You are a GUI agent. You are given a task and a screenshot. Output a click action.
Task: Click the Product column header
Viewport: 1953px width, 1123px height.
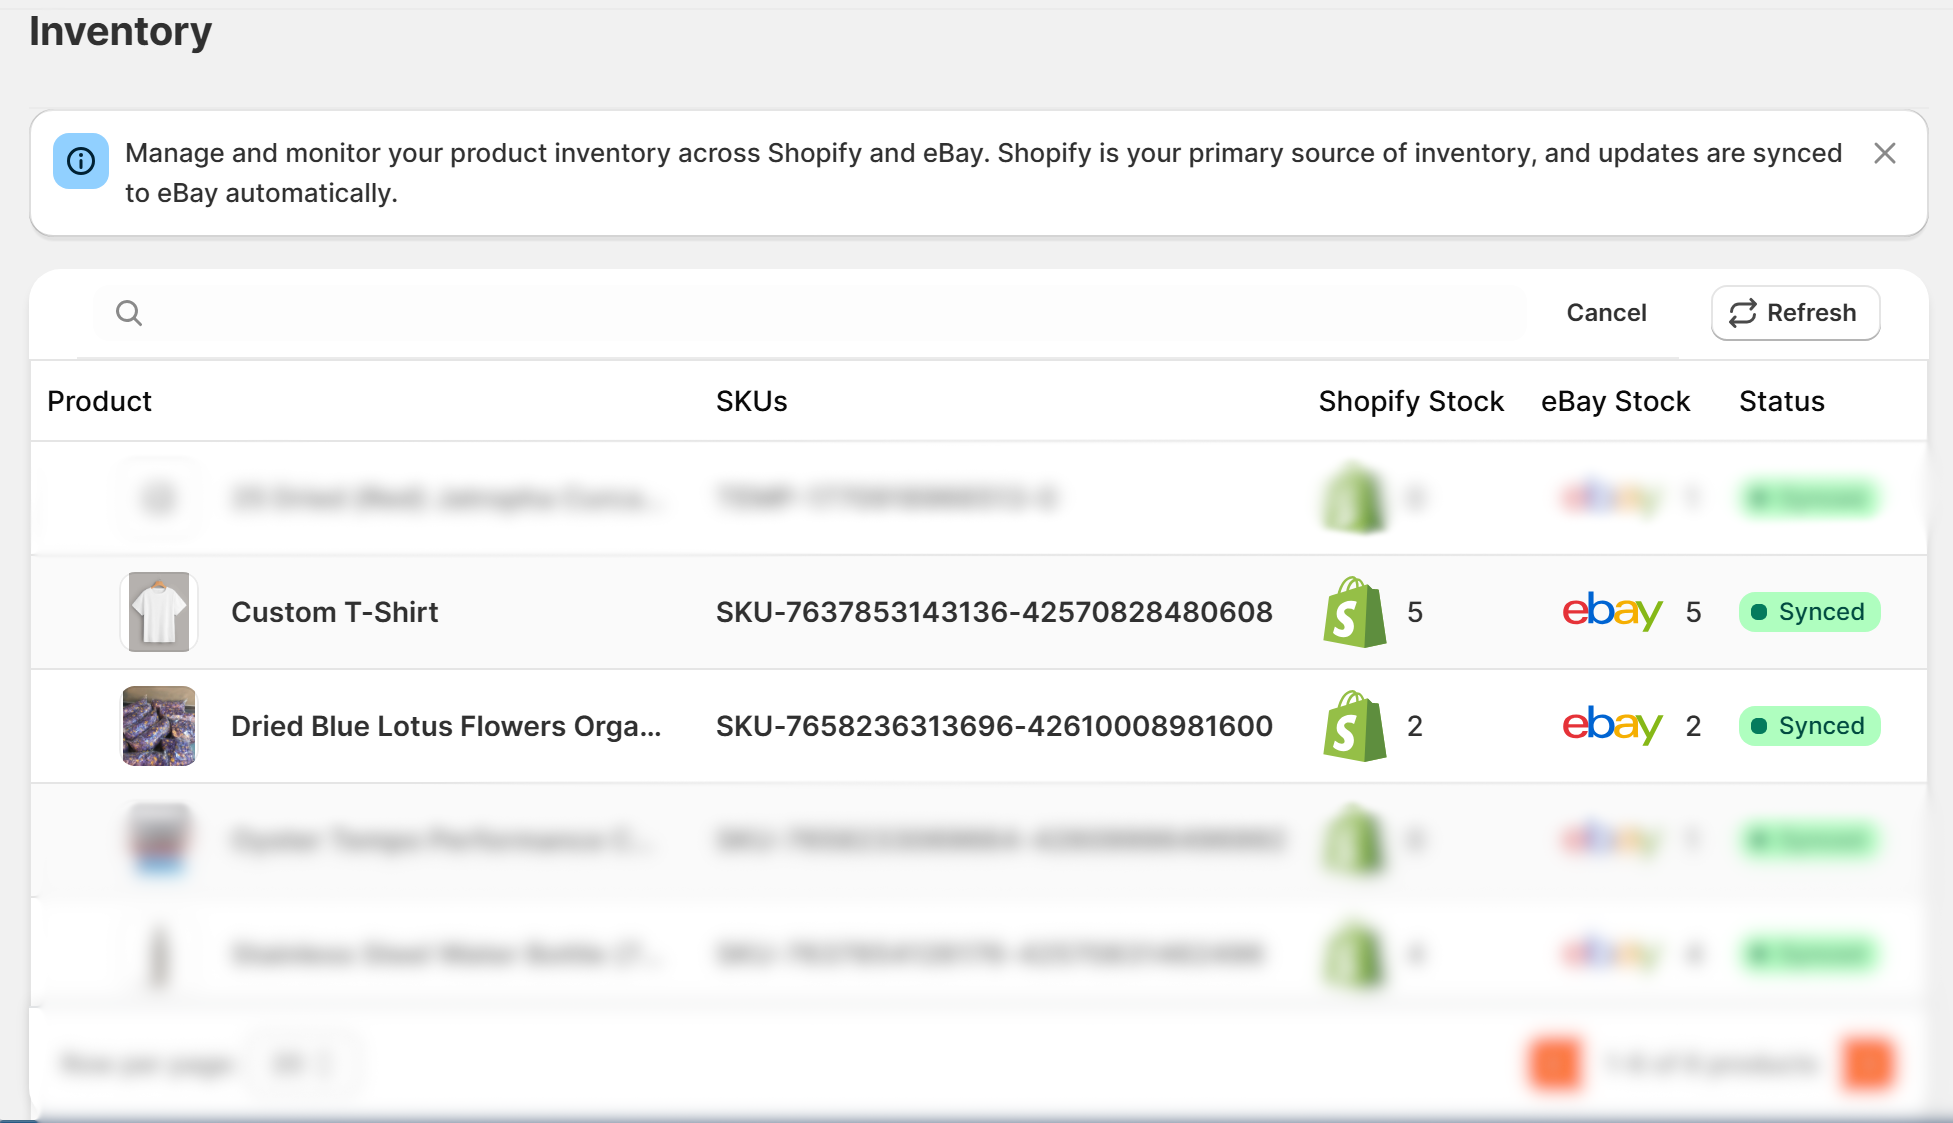click(x=99, y=401)
